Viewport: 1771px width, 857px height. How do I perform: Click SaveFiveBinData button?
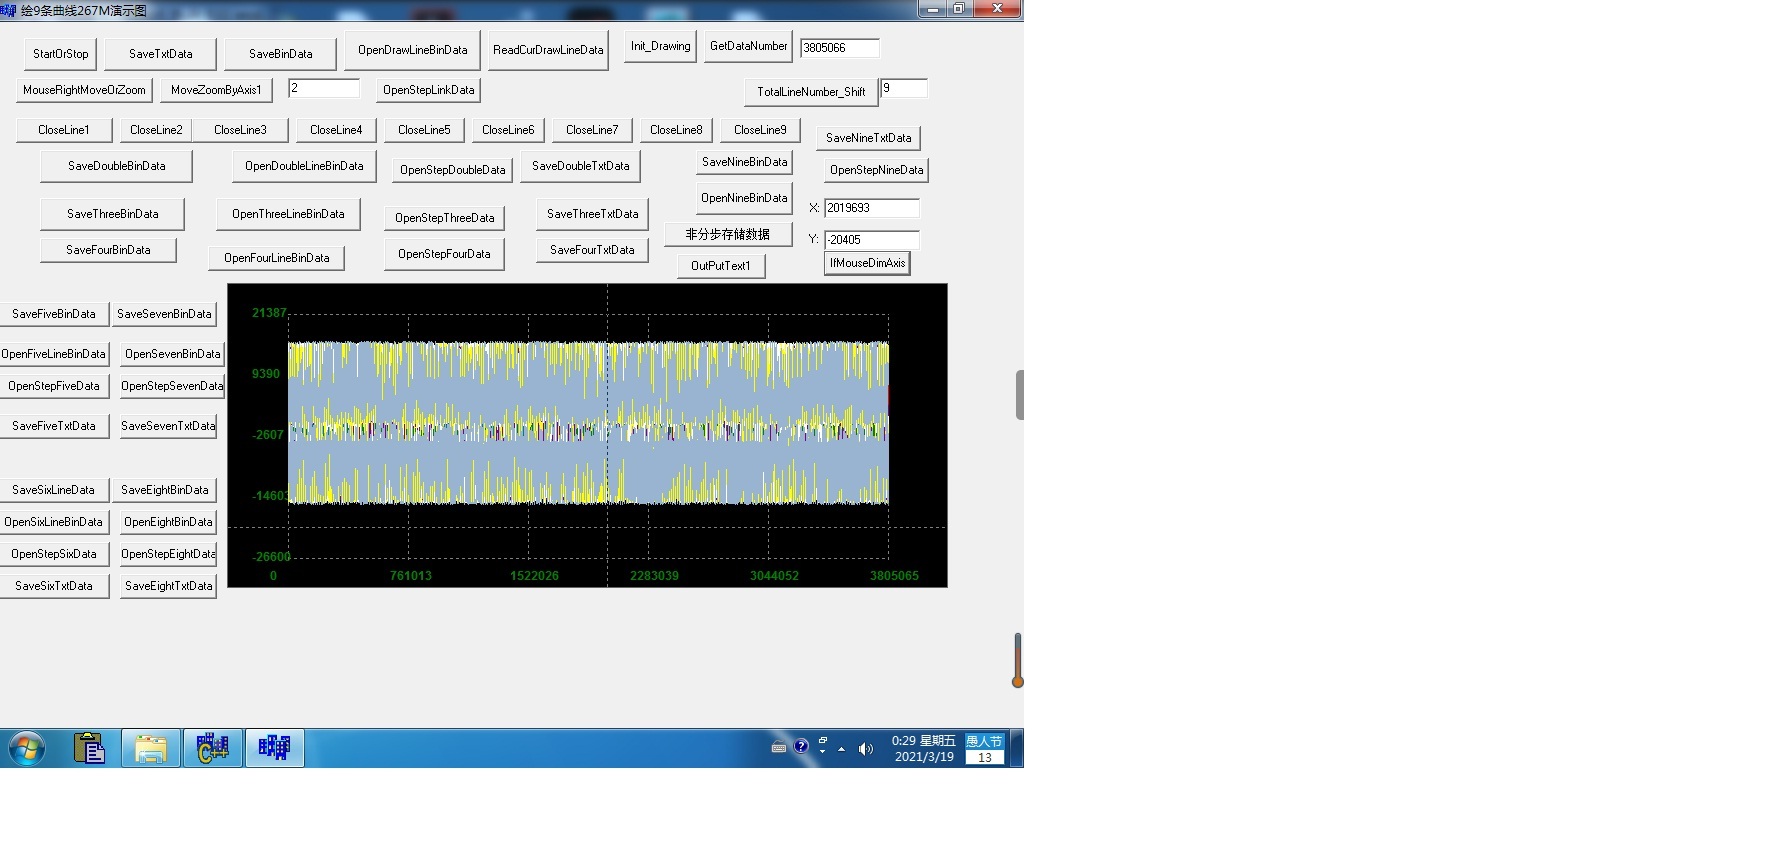54,314
